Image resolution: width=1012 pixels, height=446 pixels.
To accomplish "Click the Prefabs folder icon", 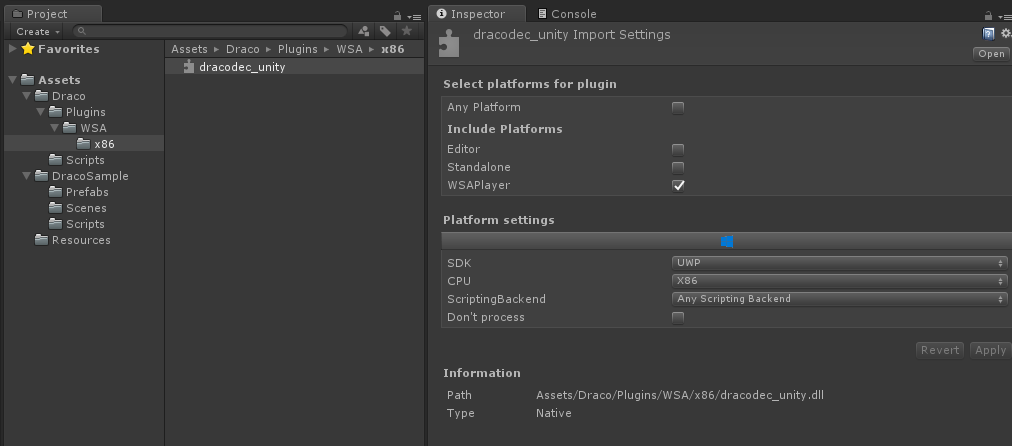I will [x=56, y=192].
